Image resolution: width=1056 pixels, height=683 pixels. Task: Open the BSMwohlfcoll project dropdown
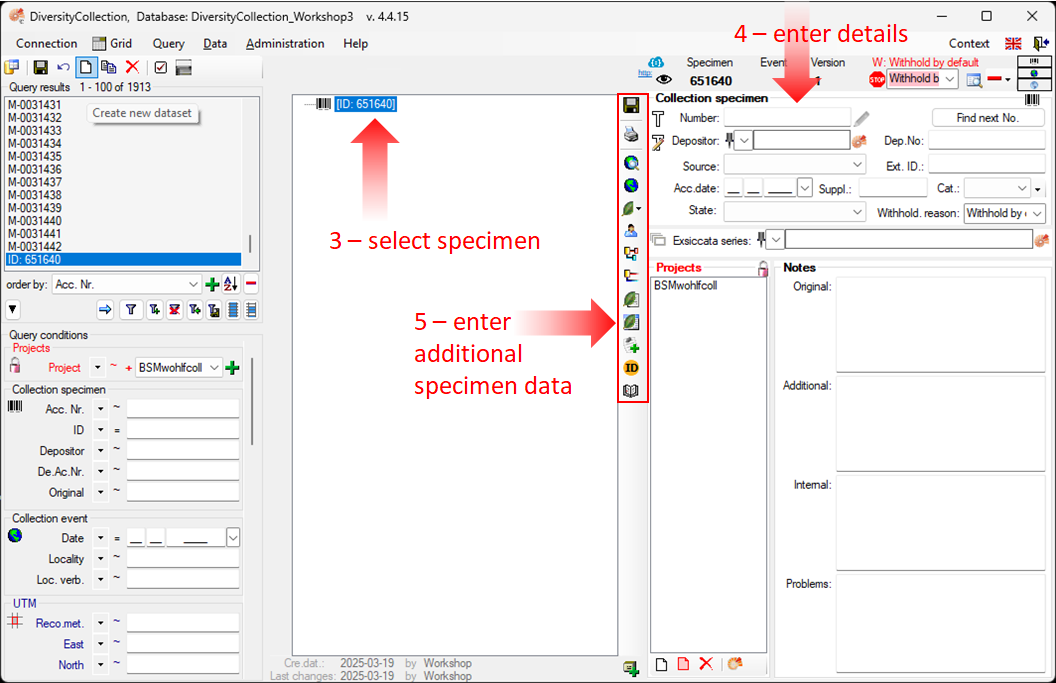click(214, 368)
